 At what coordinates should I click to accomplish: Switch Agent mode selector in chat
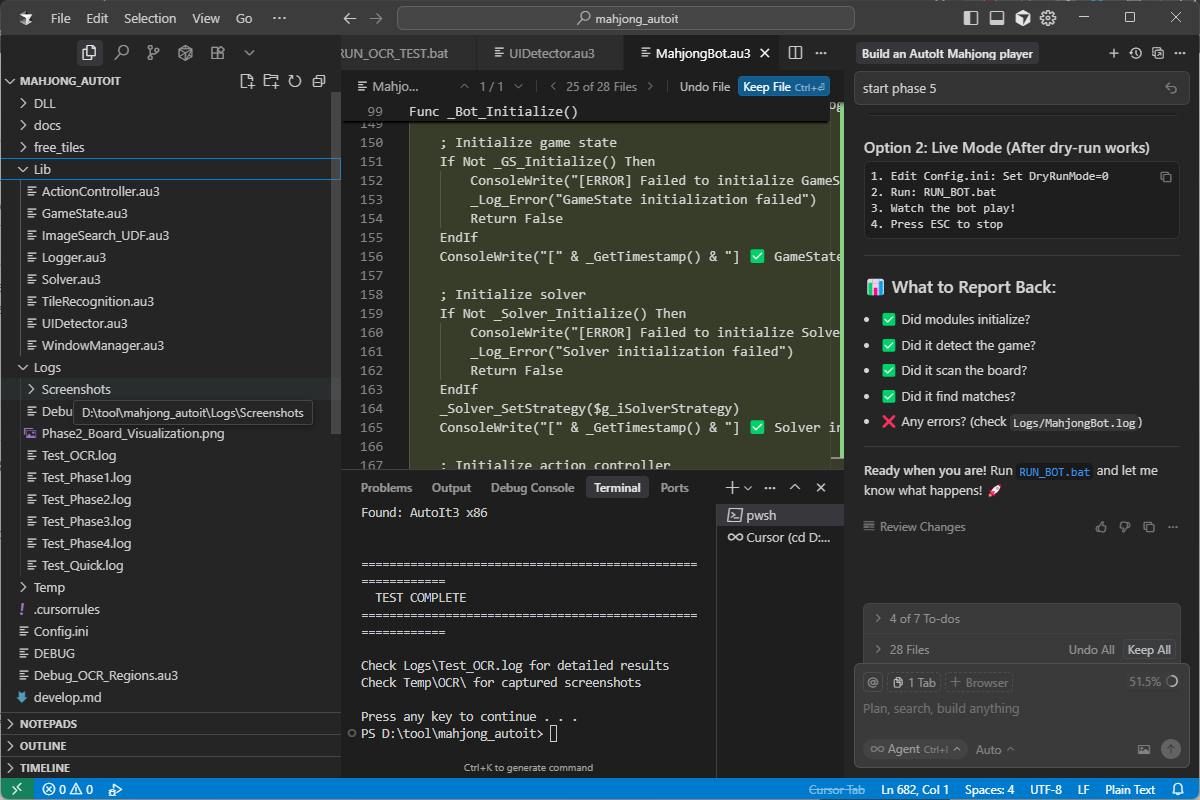click(x=914, y=749)
